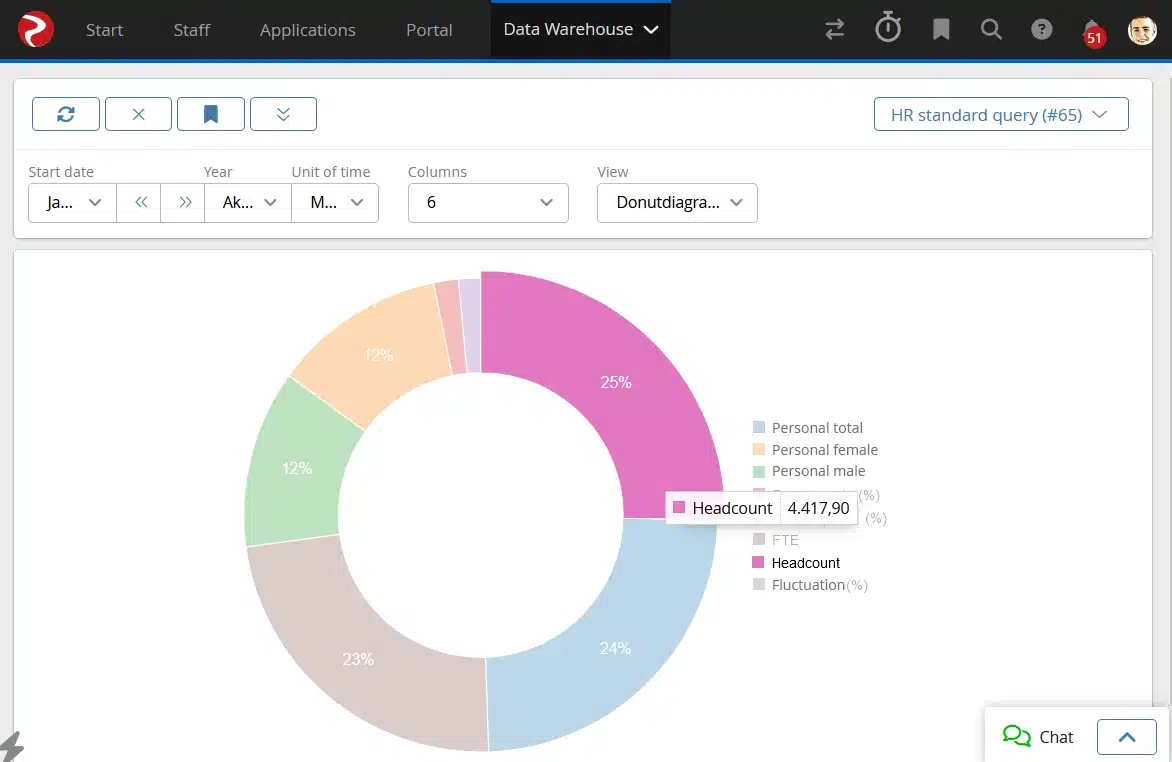Switch to the Staff section

coord(191,30)
